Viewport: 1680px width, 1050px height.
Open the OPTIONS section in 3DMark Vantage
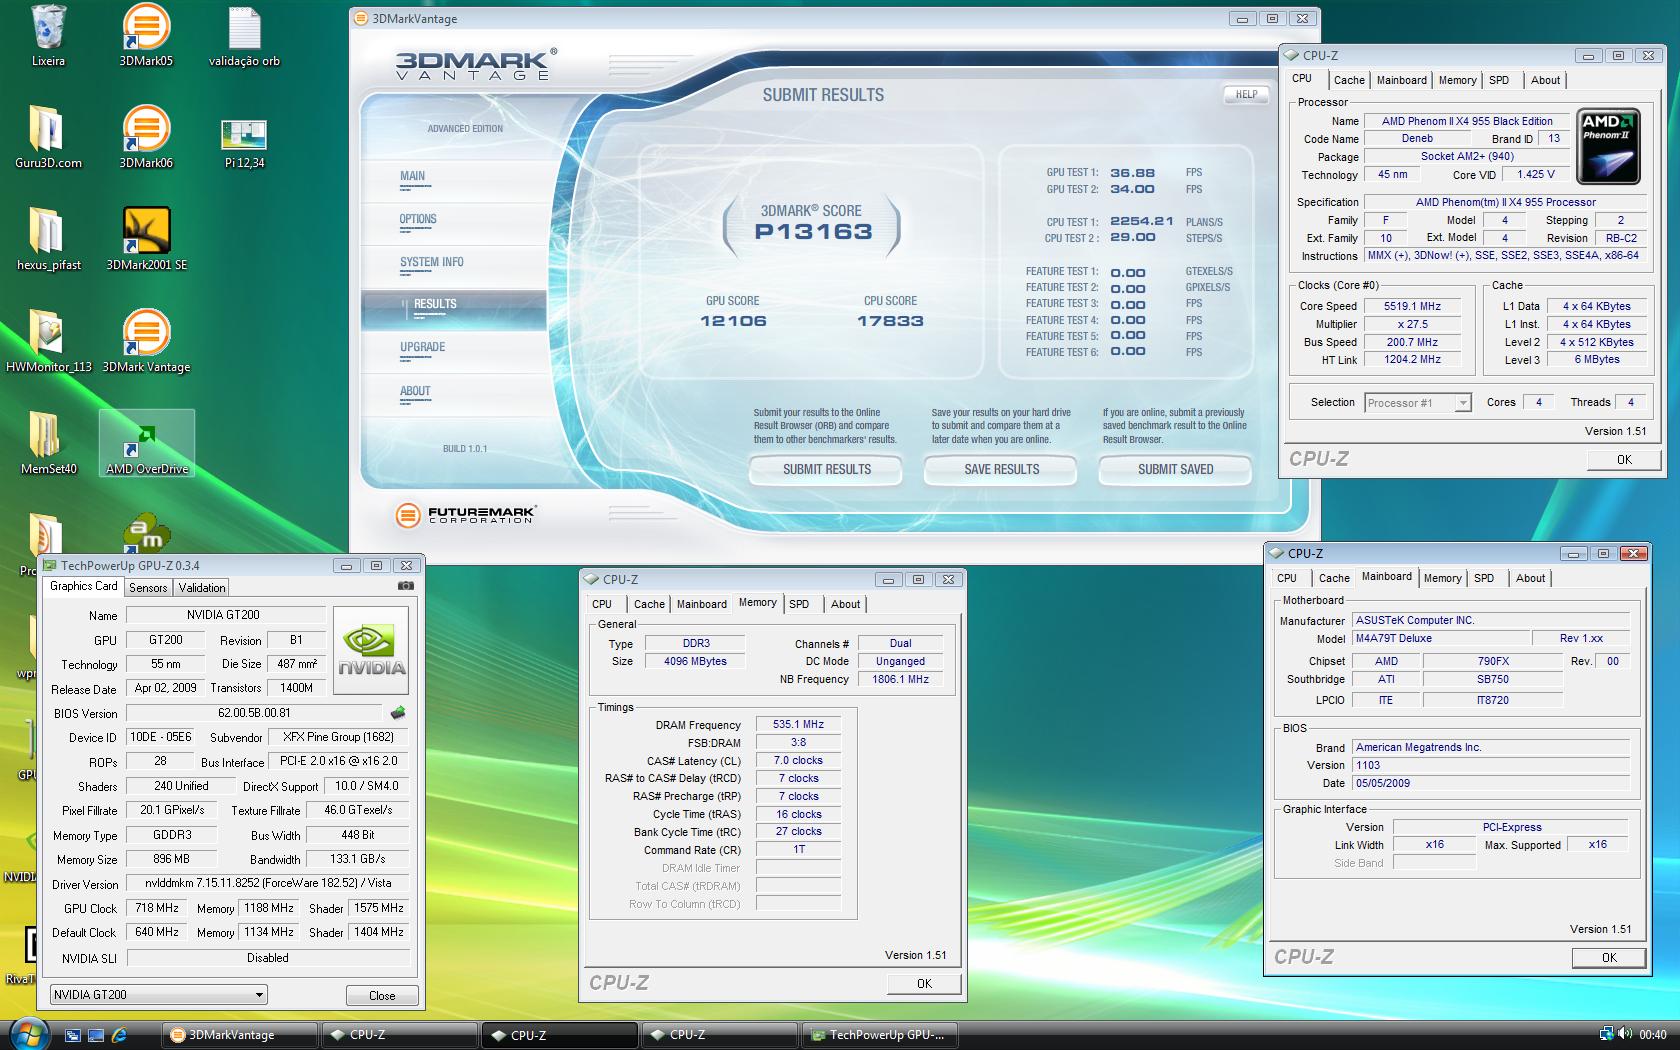(418, 219)
